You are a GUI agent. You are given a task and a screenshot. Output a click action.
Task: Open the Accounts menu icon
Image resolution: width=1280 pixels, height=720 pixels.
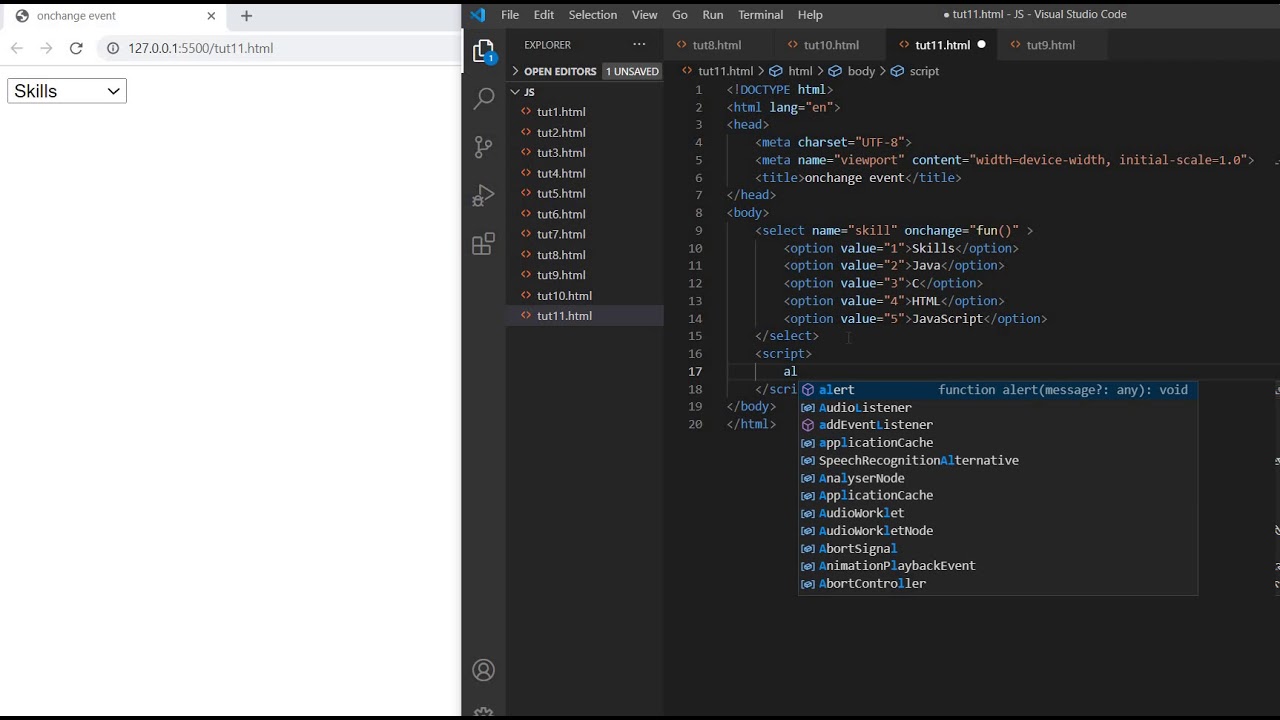484,670
